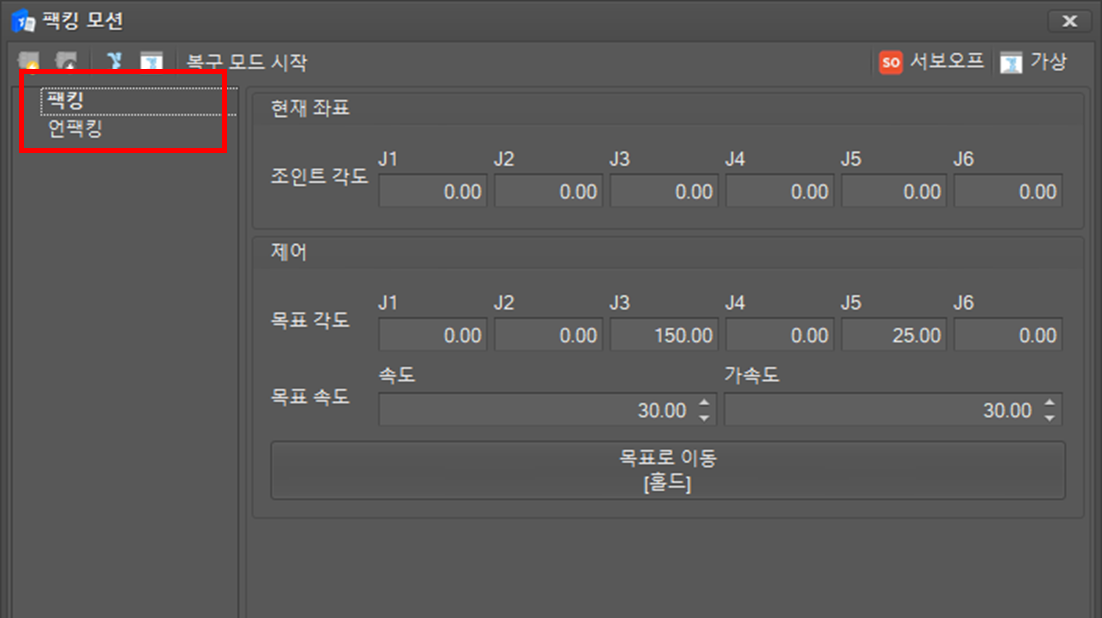
Task: Click the first grayed toolbar icon with yellow badge
Action: click(x=29, y=62)
